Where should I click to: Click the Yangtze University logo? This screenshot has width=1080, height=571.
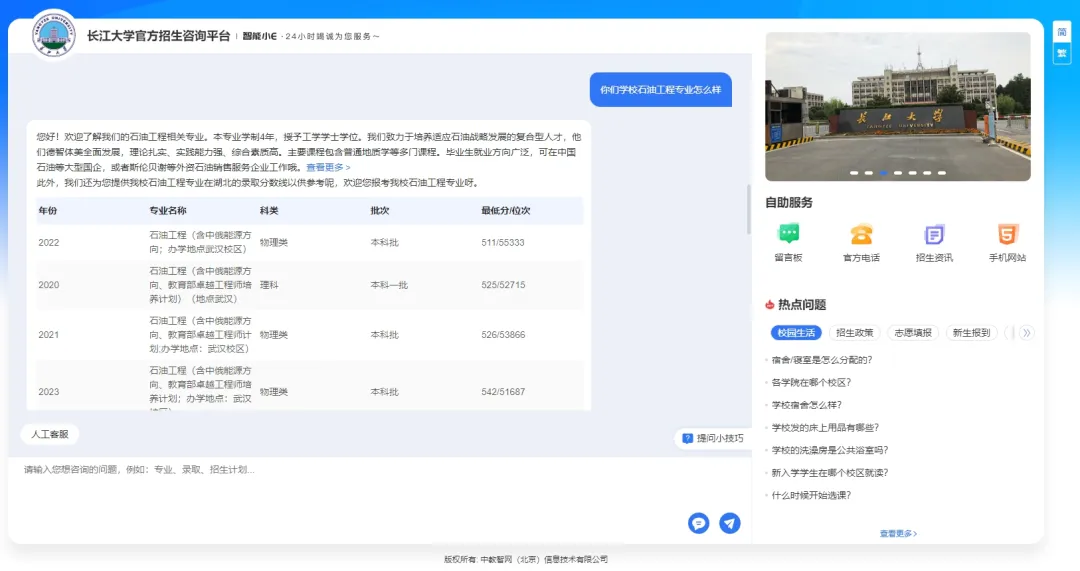point(52,34)
